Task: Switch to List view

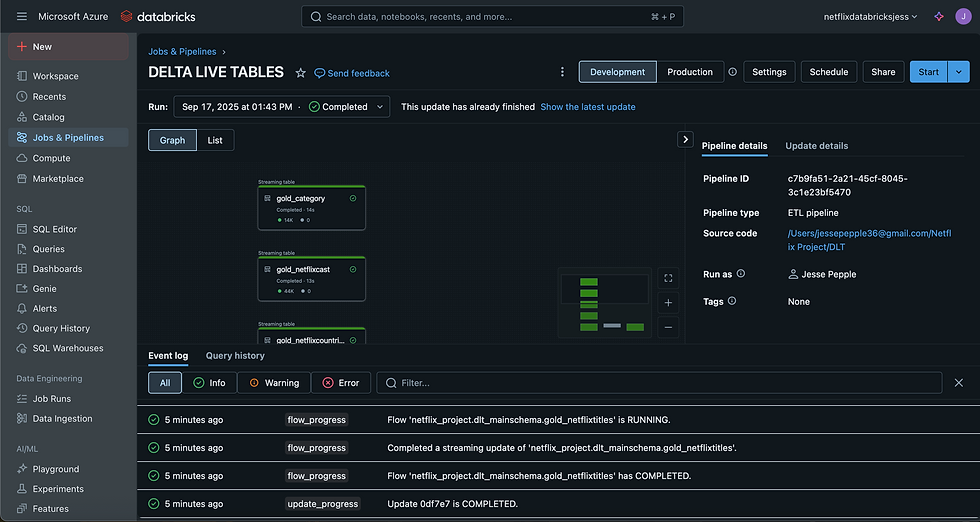Action: (x=215, y=140)
